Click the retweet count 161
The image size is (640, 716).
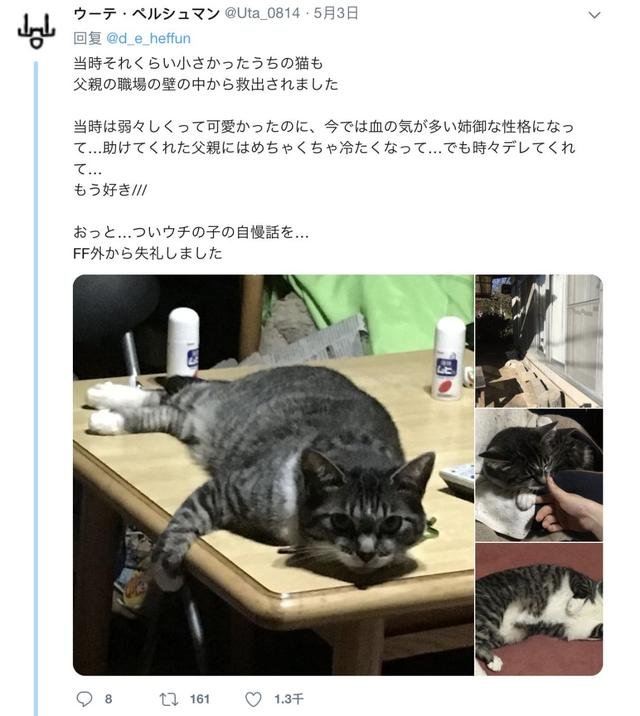pos(199,699)
